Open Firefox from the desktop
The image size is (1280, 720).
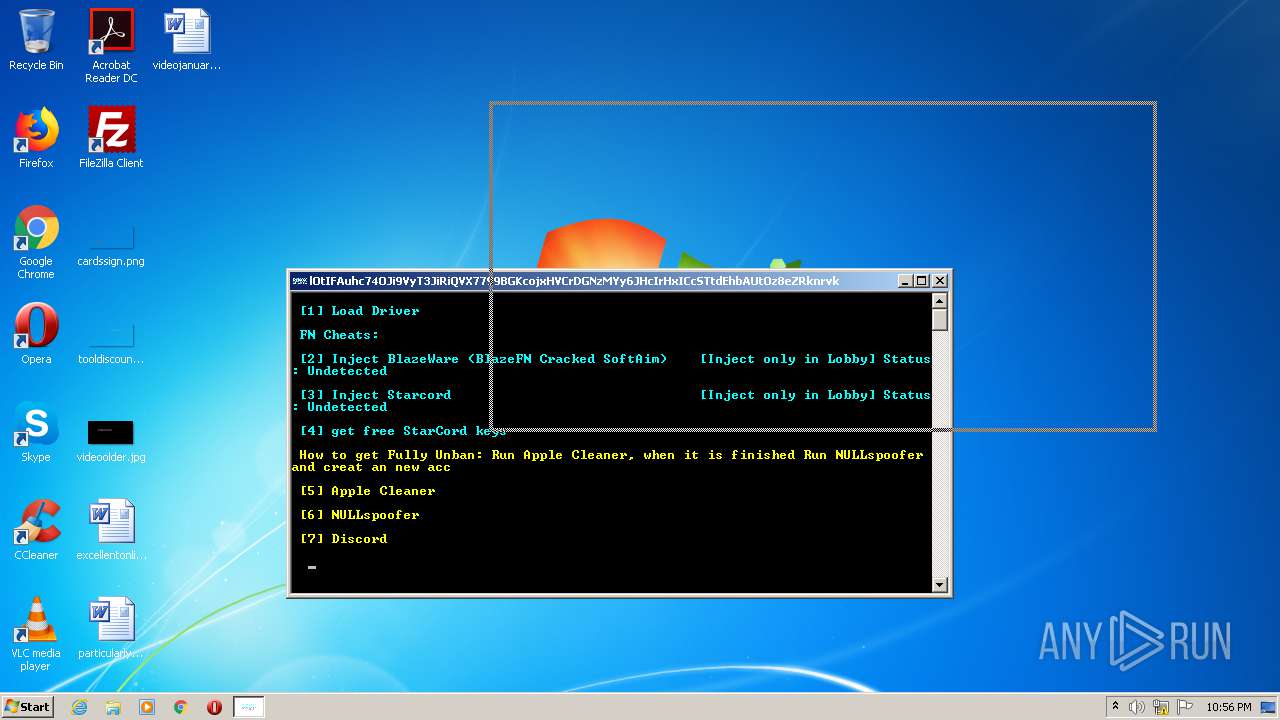point(36,139)
